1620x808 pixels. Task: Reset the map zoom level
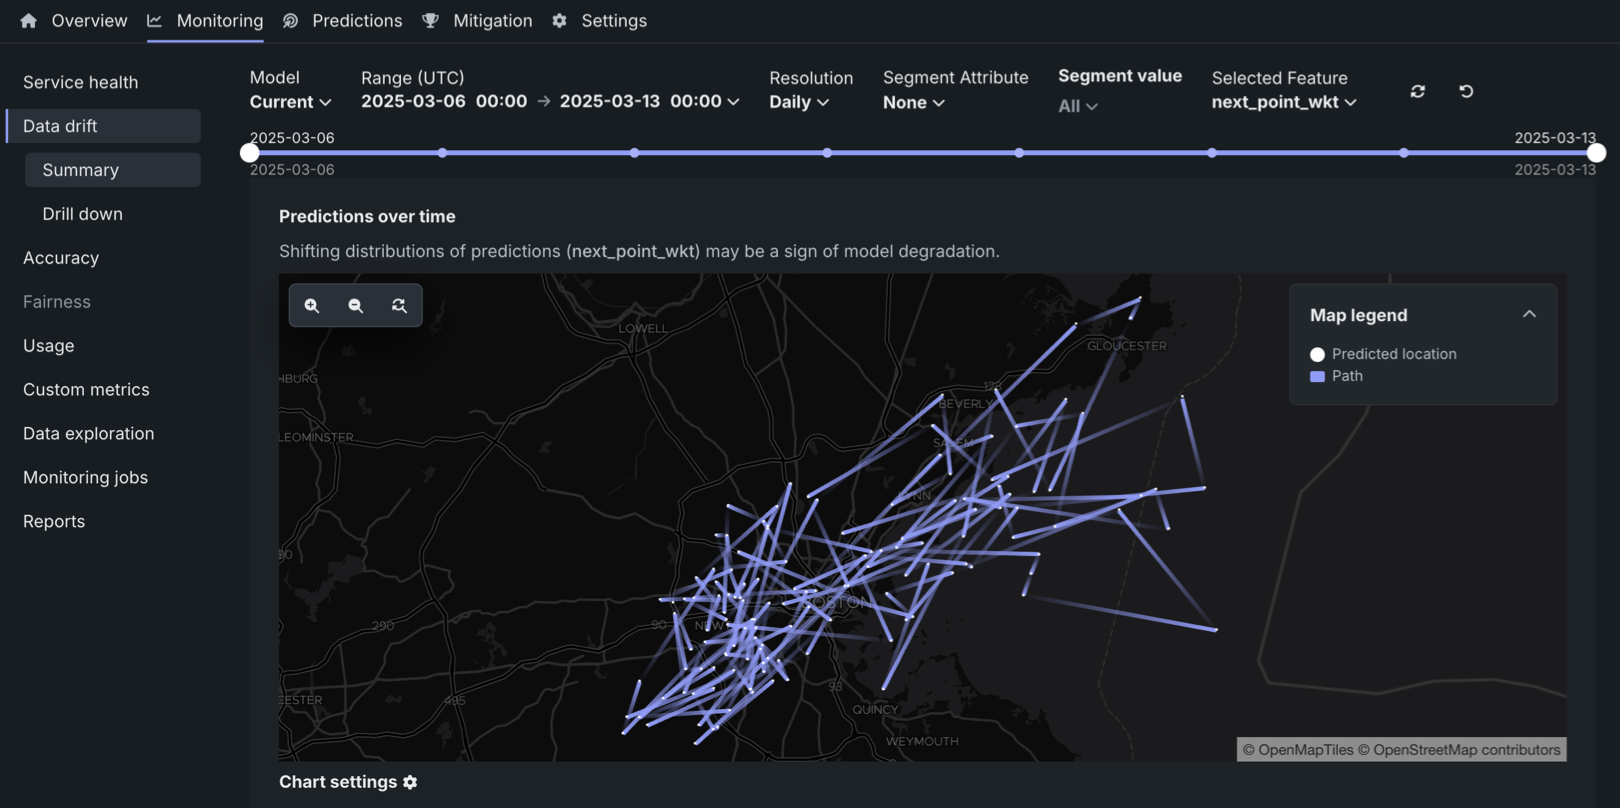click(399, 306)
